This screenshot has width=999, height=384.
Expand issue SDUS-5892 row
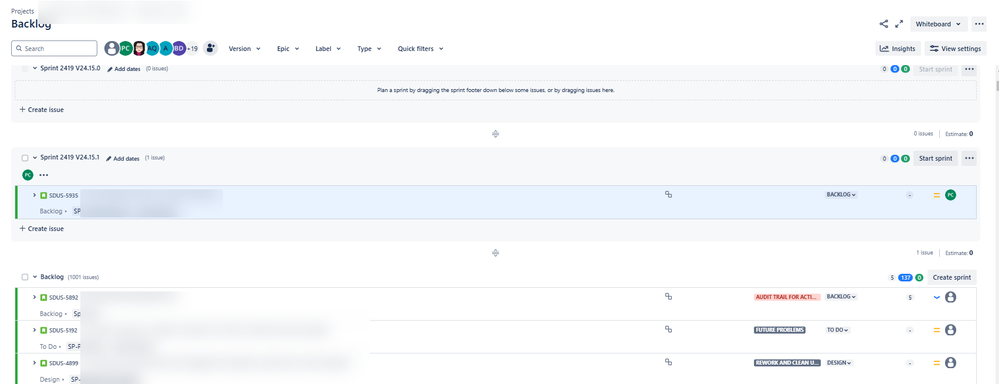pyautogui.click(x=34, y=297)
